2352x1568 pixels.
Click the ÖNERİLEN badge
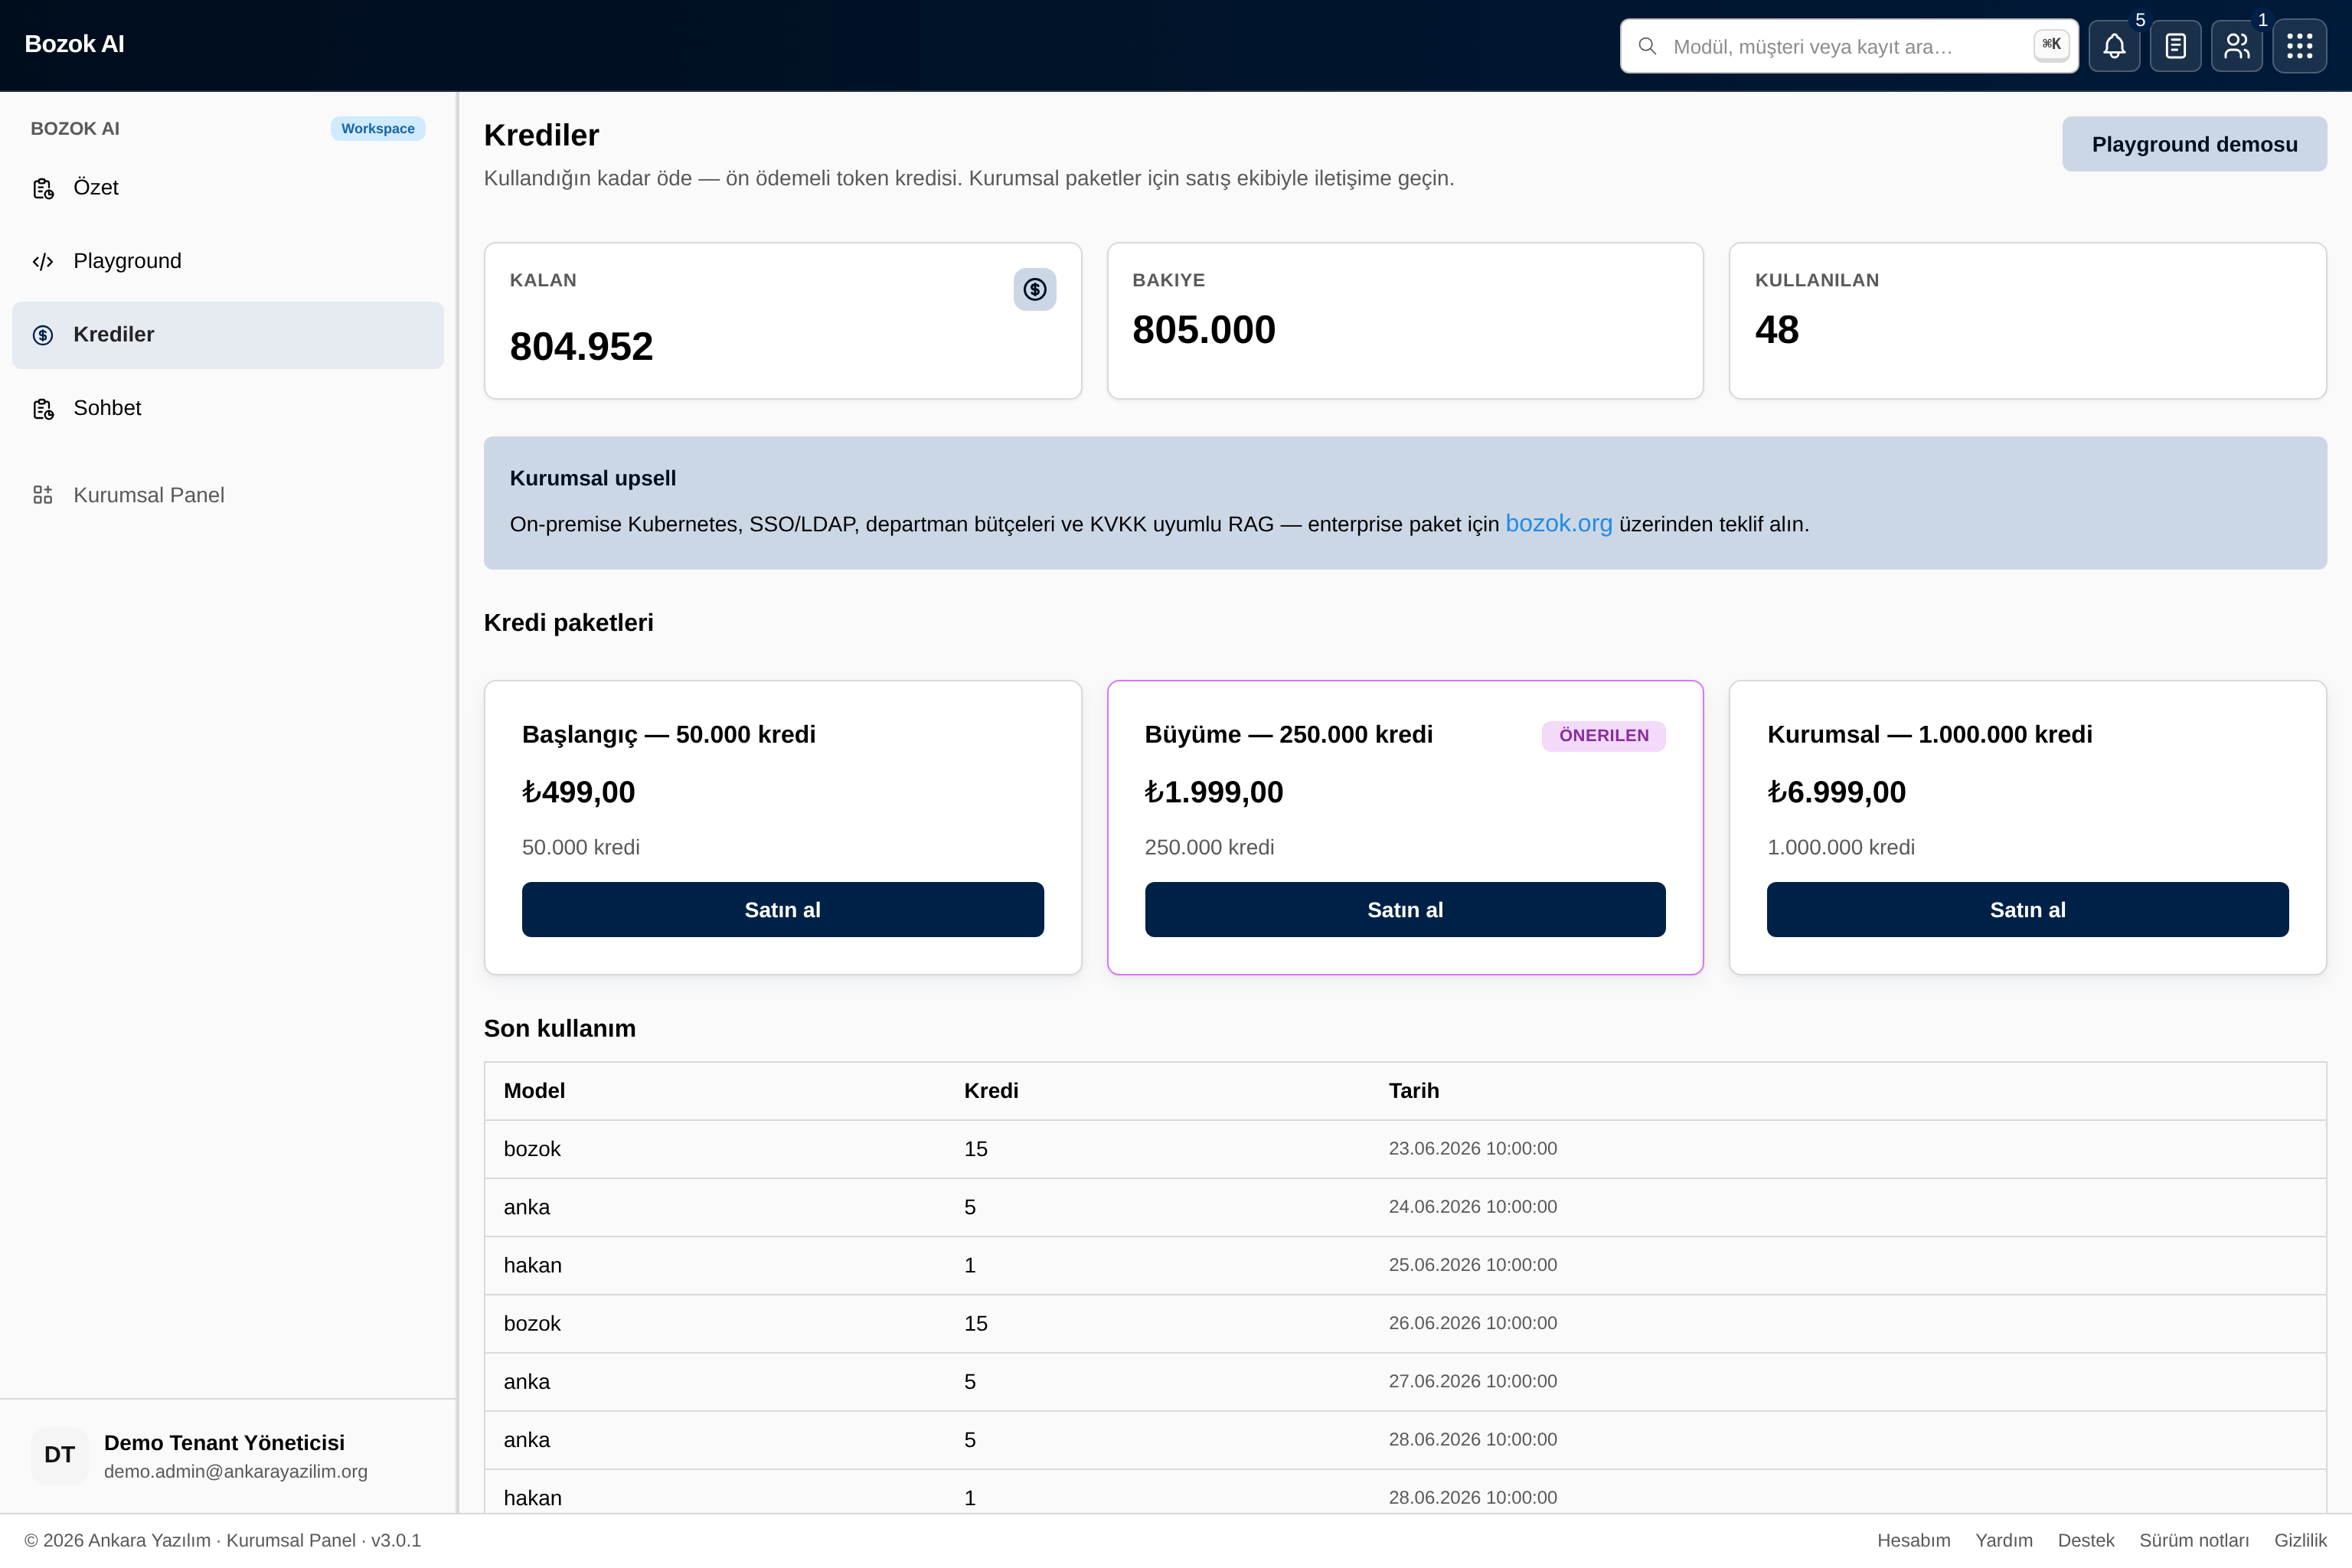tap(1603, 736)
